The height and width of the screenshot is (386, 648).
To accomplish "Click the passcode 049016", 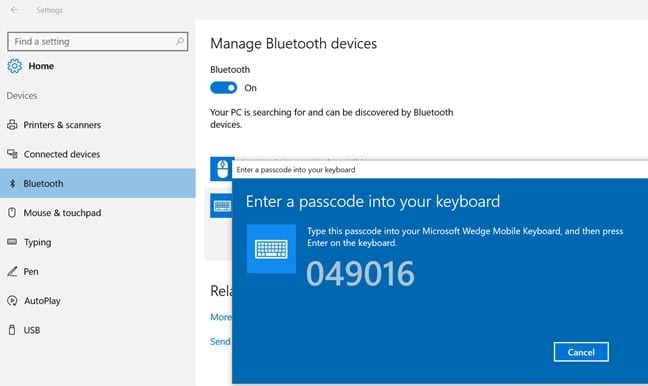I will click(x=360, y=274).
